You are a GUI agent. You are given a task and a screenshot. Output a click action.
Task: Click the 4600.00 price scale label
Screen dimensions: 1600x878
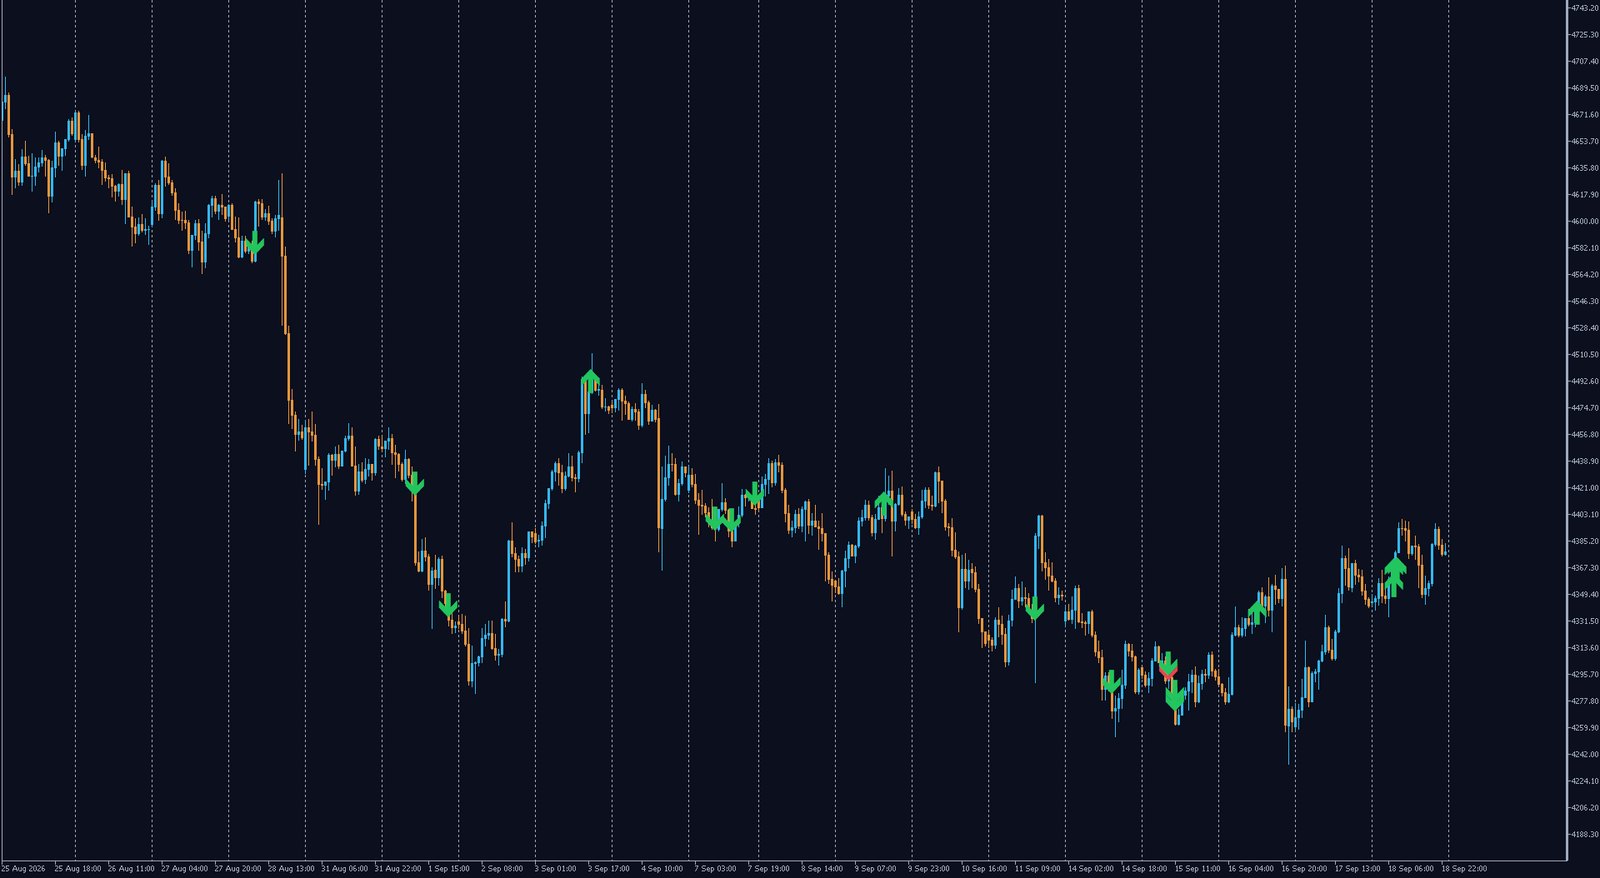point(1585,221)
